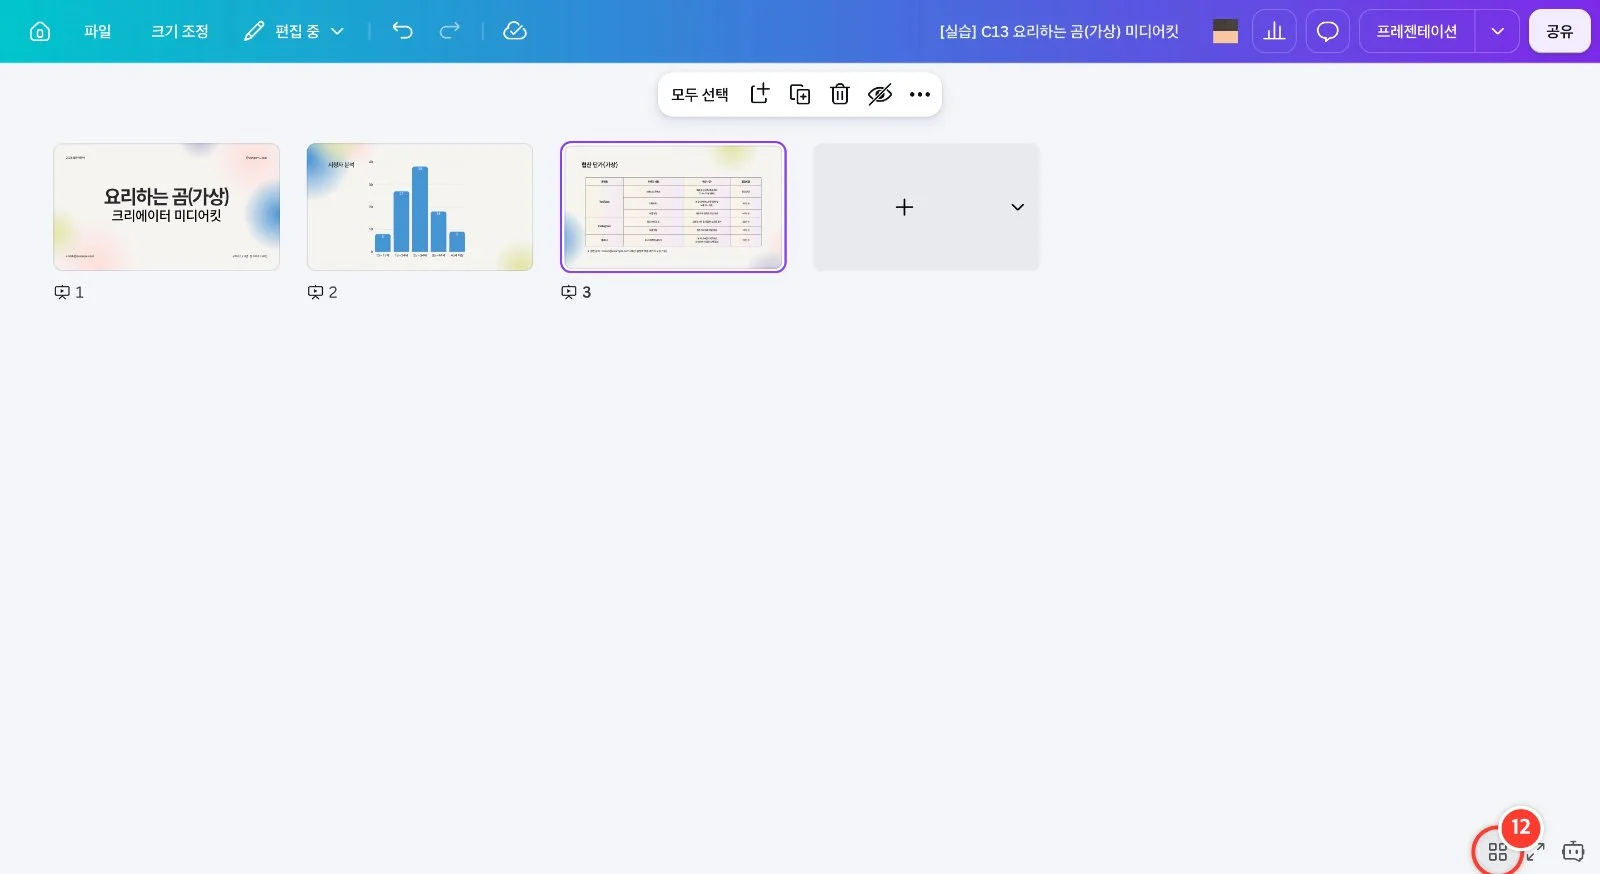Expand the add page options chevron

tap(1017, 207)
